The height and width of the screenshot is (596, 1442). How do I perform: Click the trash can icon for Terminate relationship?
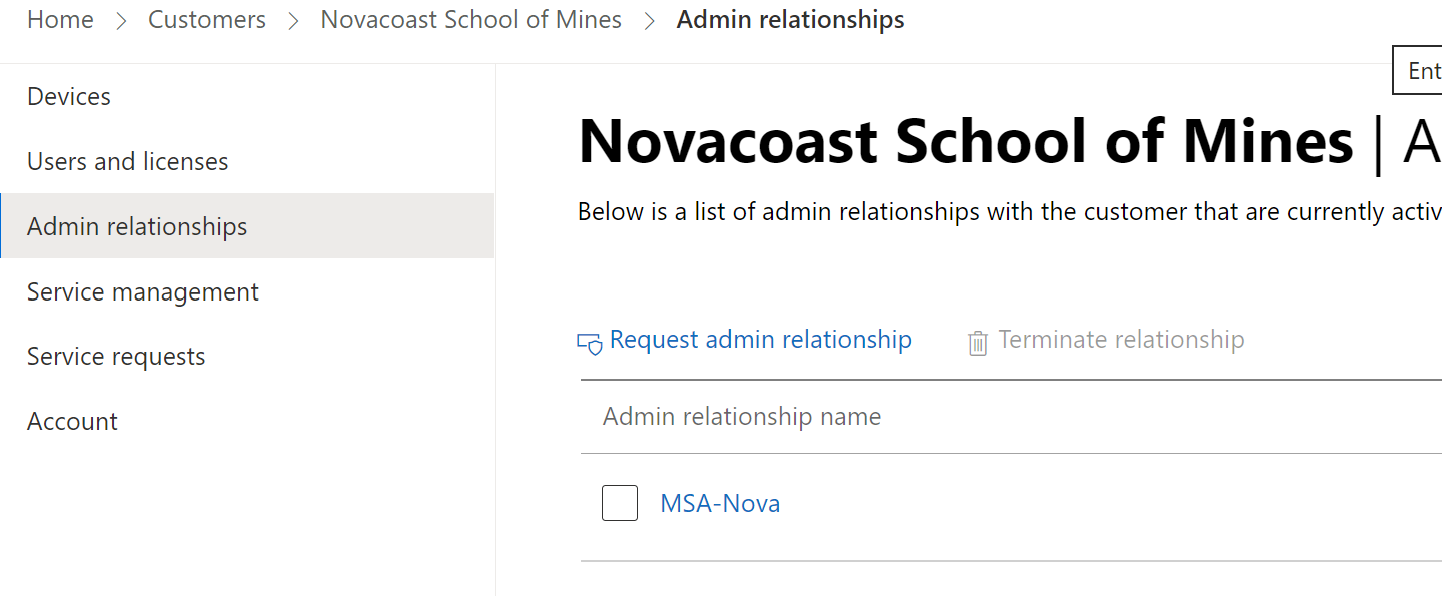click(977, 343)
